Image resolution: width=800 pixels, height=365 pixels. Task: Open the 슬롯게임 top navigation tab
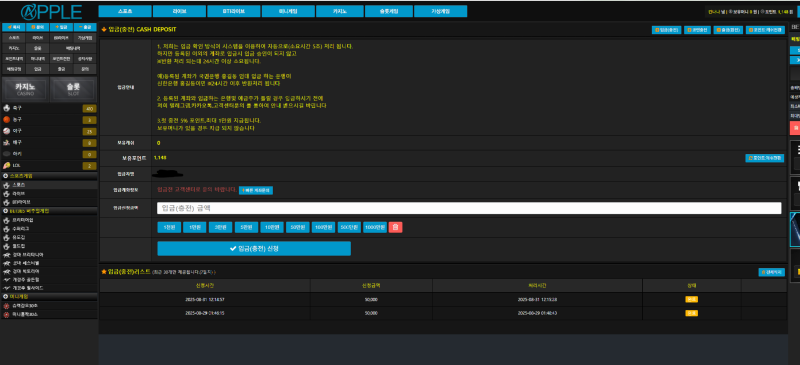388,11
